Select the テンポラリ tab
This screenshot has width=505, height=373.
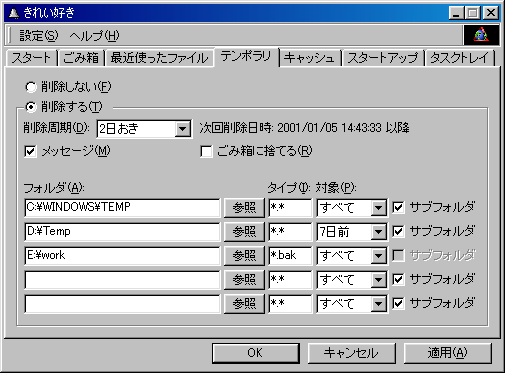[246, 57]
